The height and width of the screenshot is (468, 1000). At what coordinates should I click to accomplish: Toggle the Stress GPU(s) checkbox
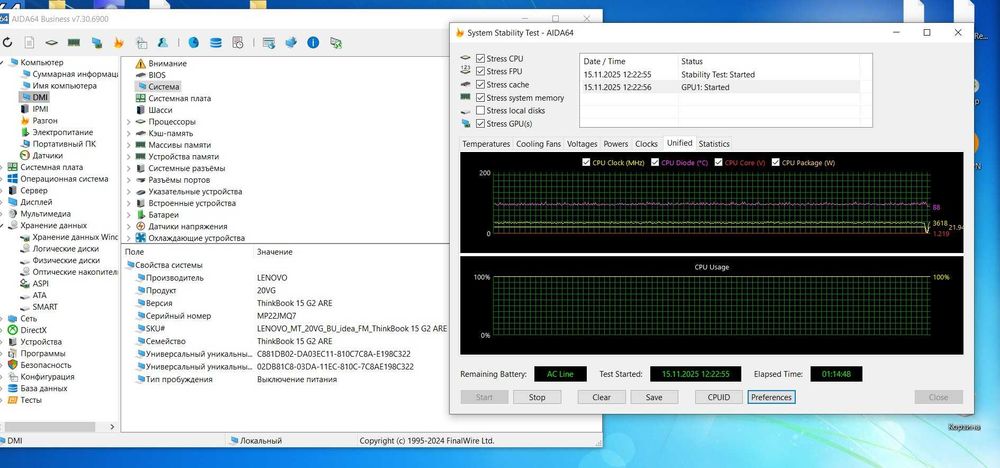[480, 124]
